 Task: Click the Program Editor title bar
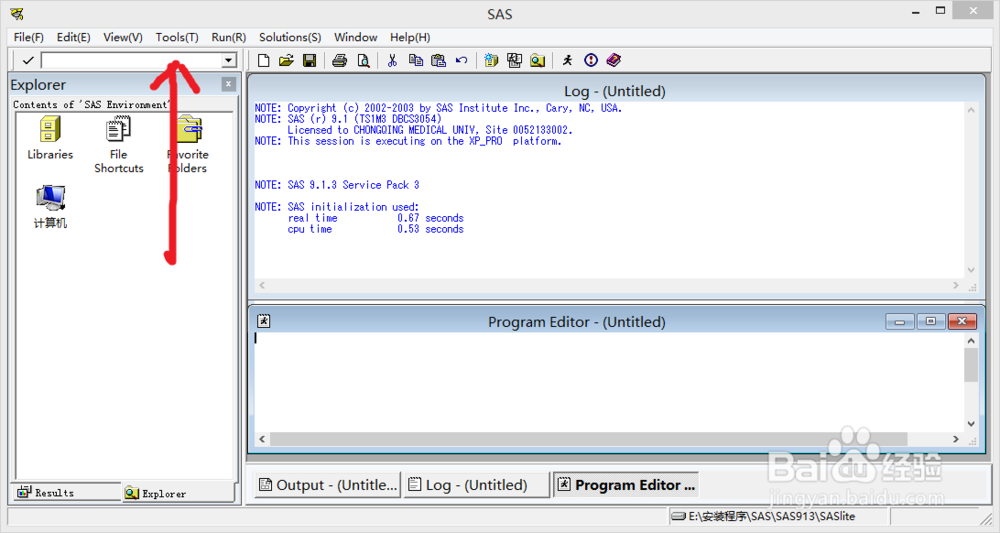[x=577, y=321]
